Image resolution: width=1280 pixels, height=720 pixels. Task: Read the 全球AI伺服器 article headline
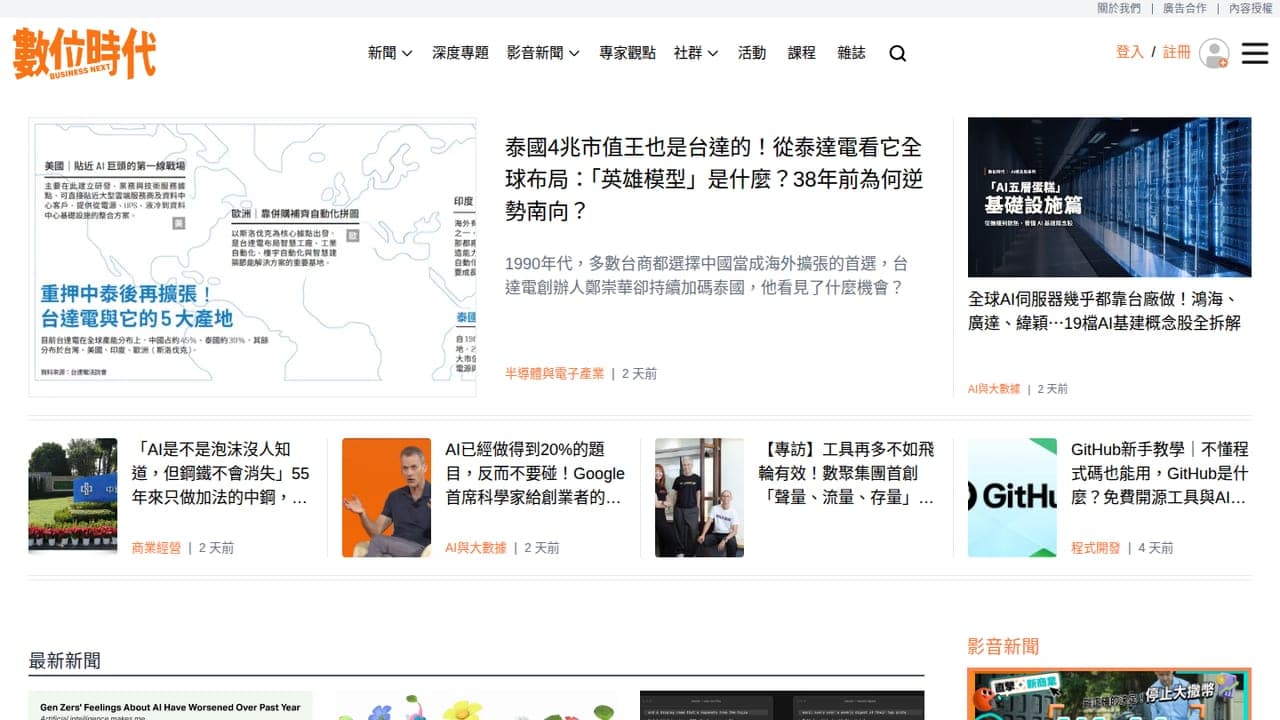(x=1105, y=311)
